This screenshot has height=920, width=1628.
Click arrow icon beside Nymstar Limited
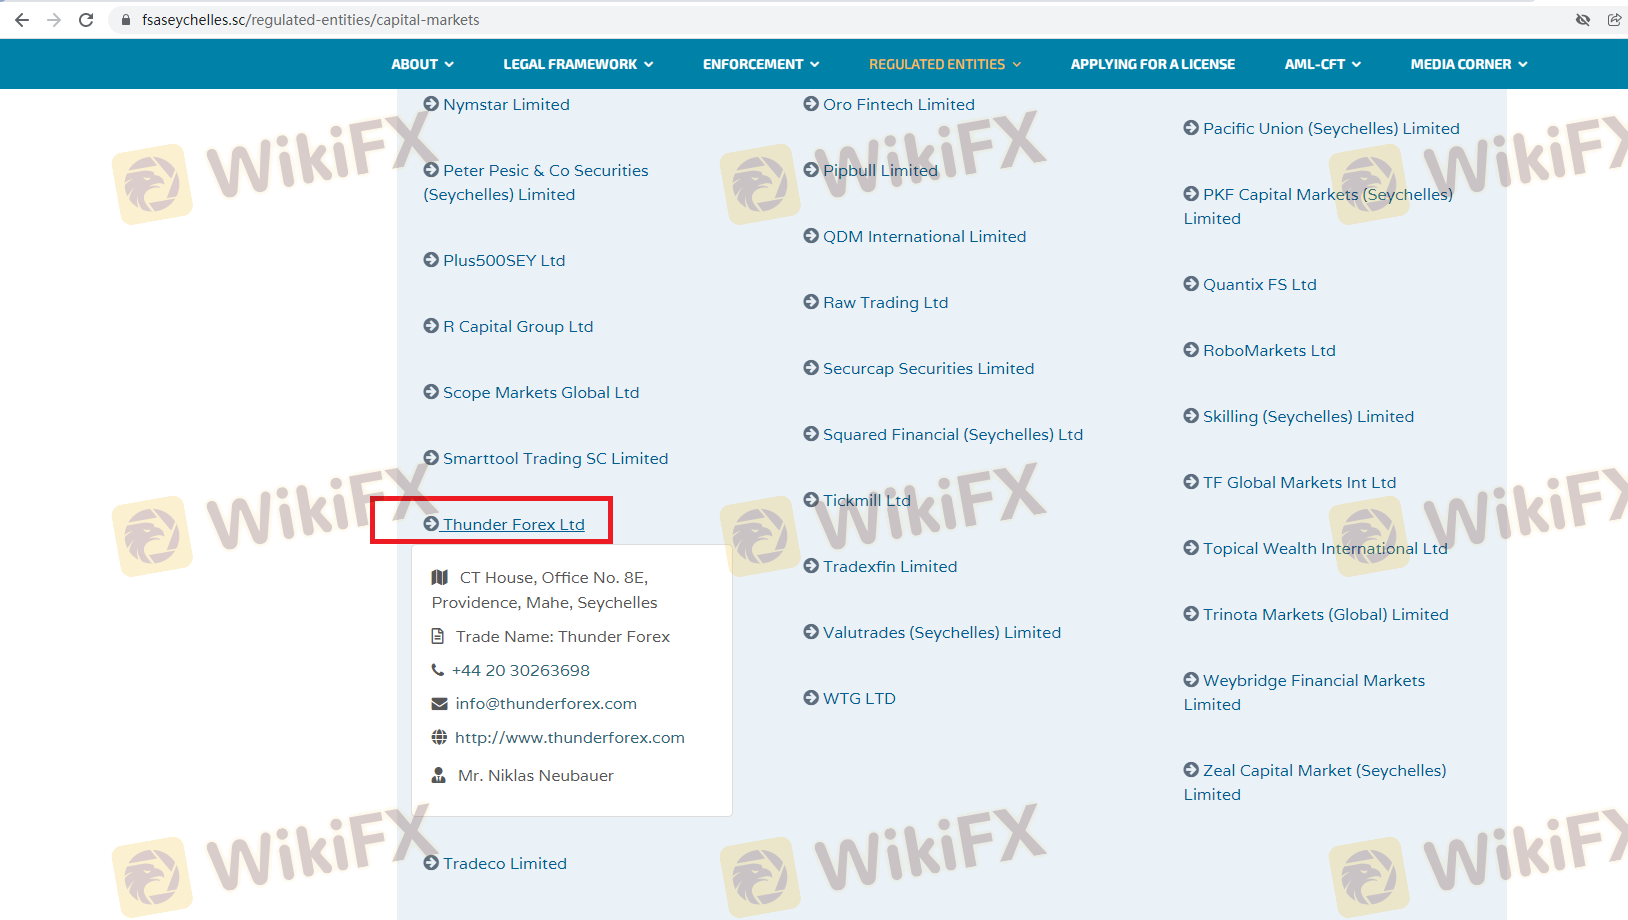431,104
